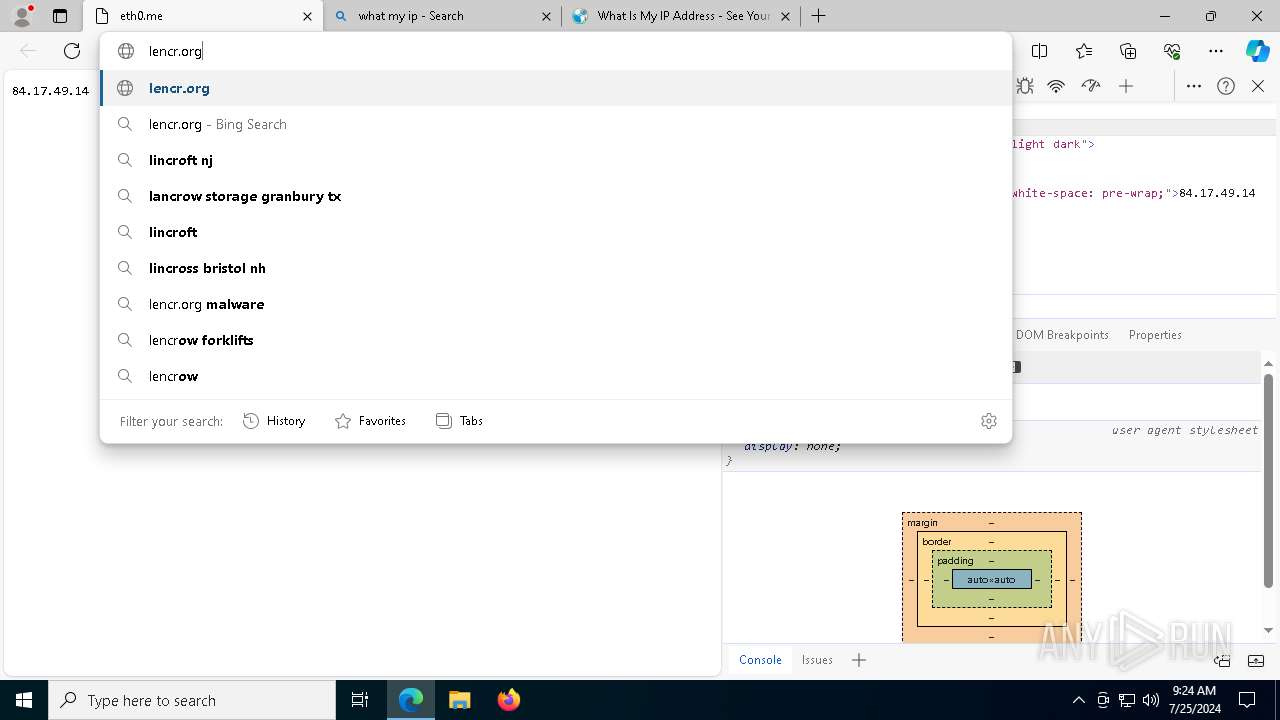Click the DevTools dock quick view icon
Image resolution: width=1280 pixels, height=720 pixels.
coord(1222,660)
